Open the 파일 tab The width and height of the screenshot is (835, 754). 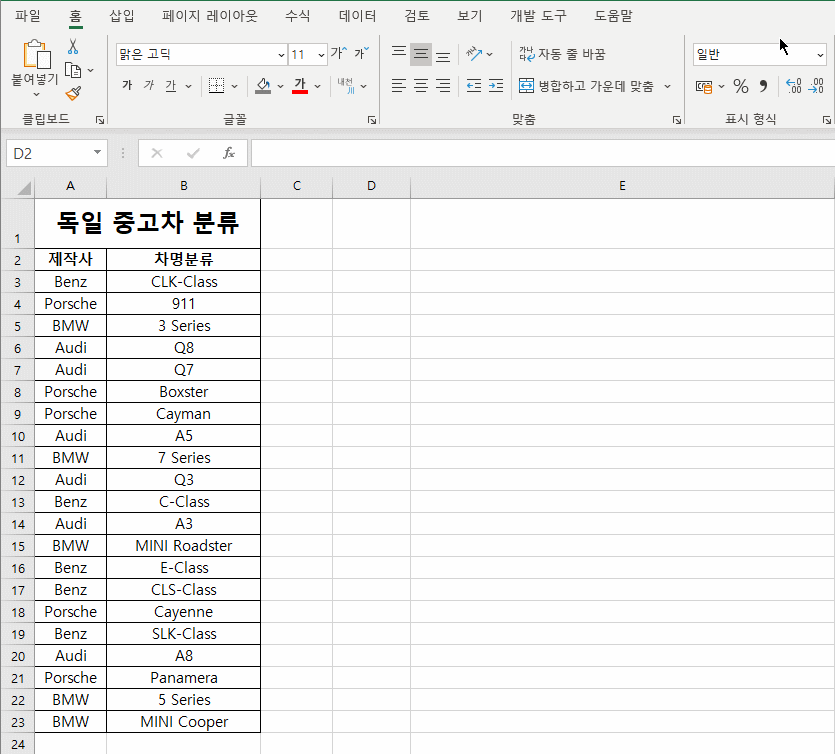pos(28,16)
